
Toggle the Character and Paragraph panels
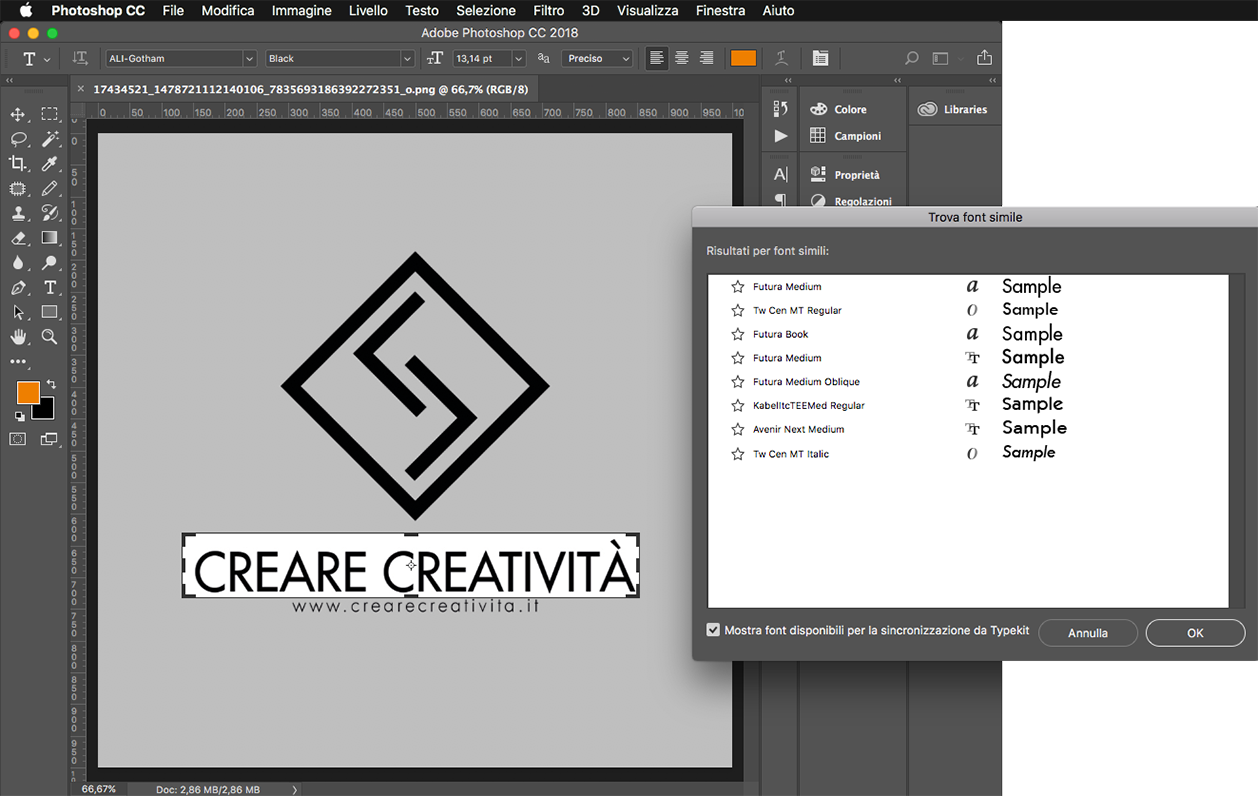pos(820,59)
